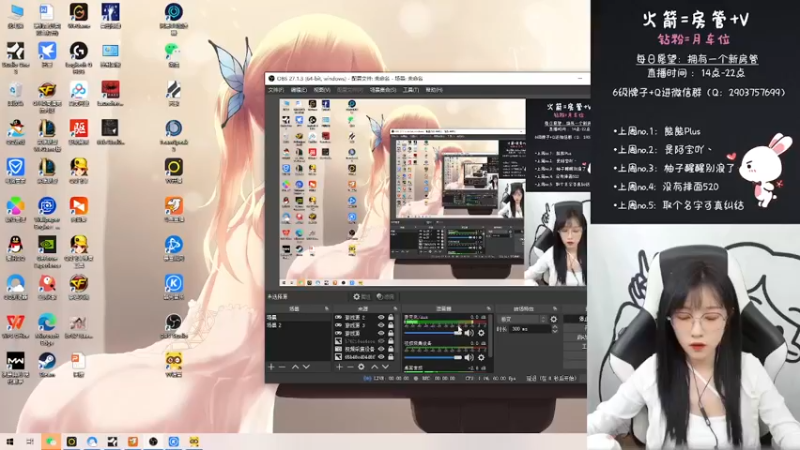Adjust second mixer channel volume slider
Screen dimensions: 800x450
tap(433, 358)
